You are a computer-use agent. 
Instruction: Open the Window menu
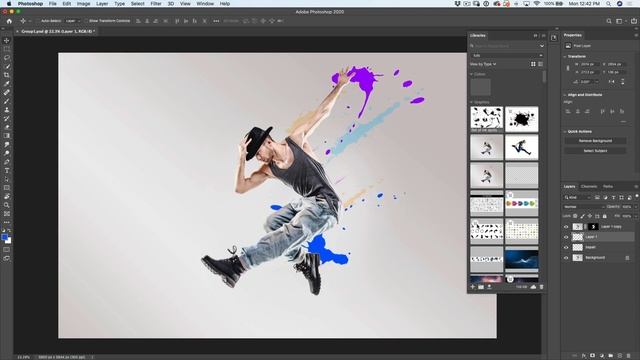coord(205,3)
